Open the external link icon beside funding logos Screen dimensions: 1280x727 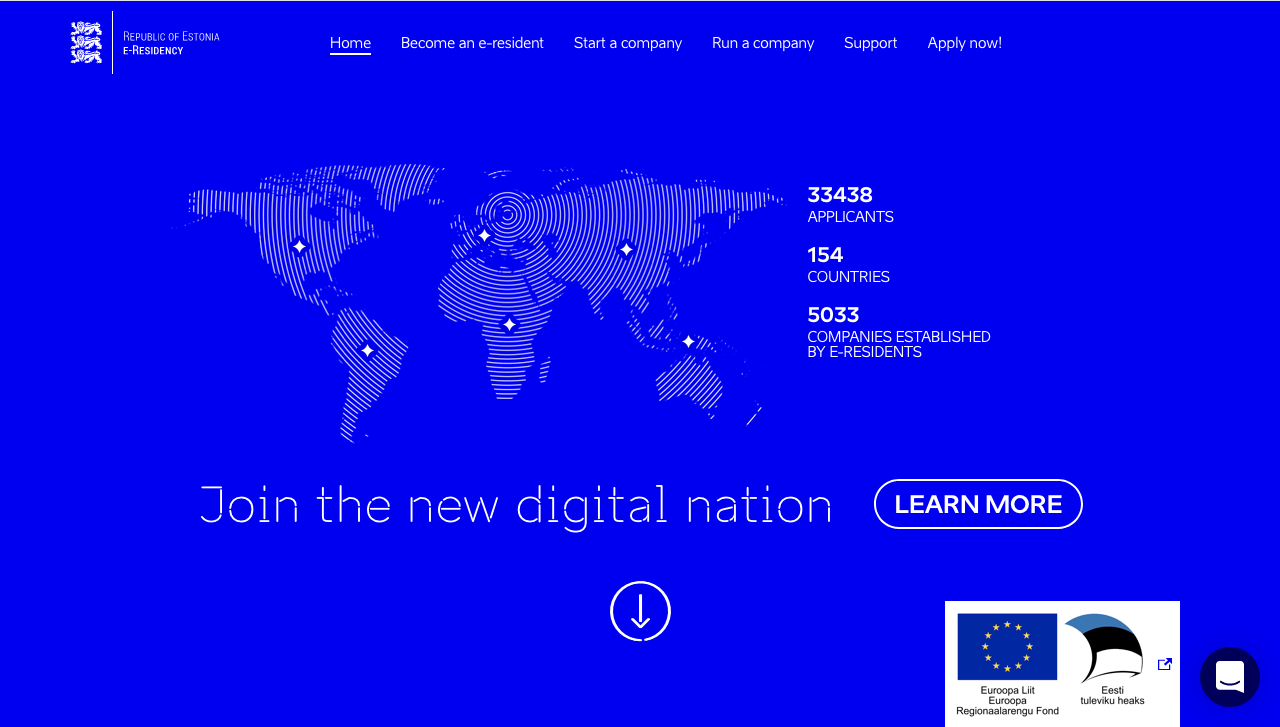(x=1164, y=664)
